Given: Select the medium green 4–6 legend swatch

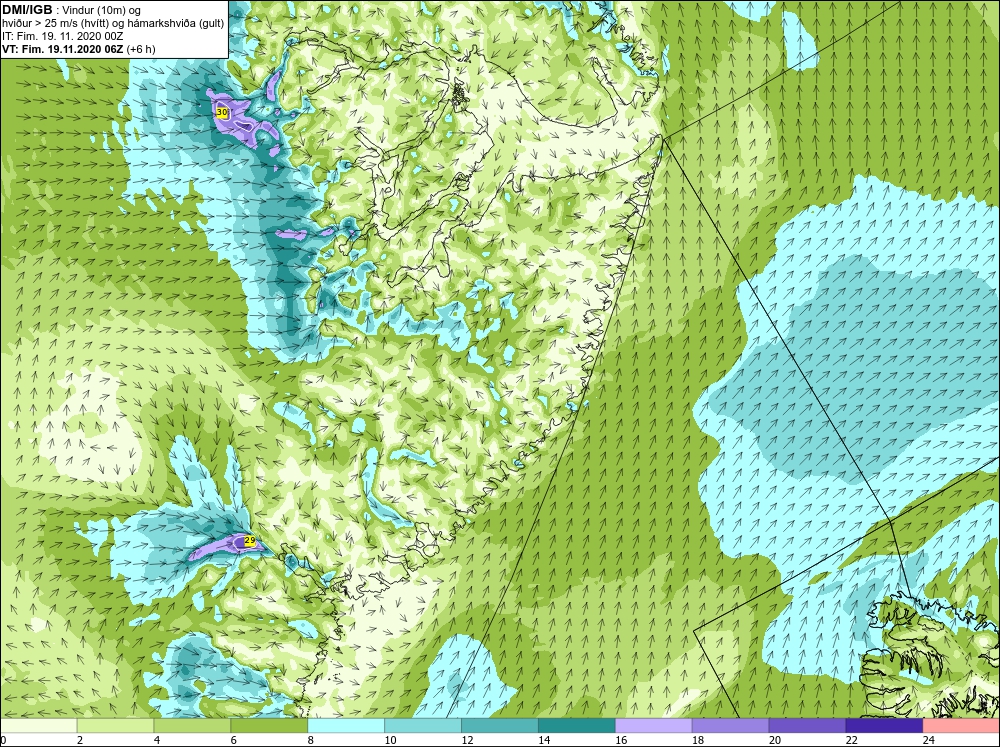Looking at the screenshot, I should click(x=192, y=726).
